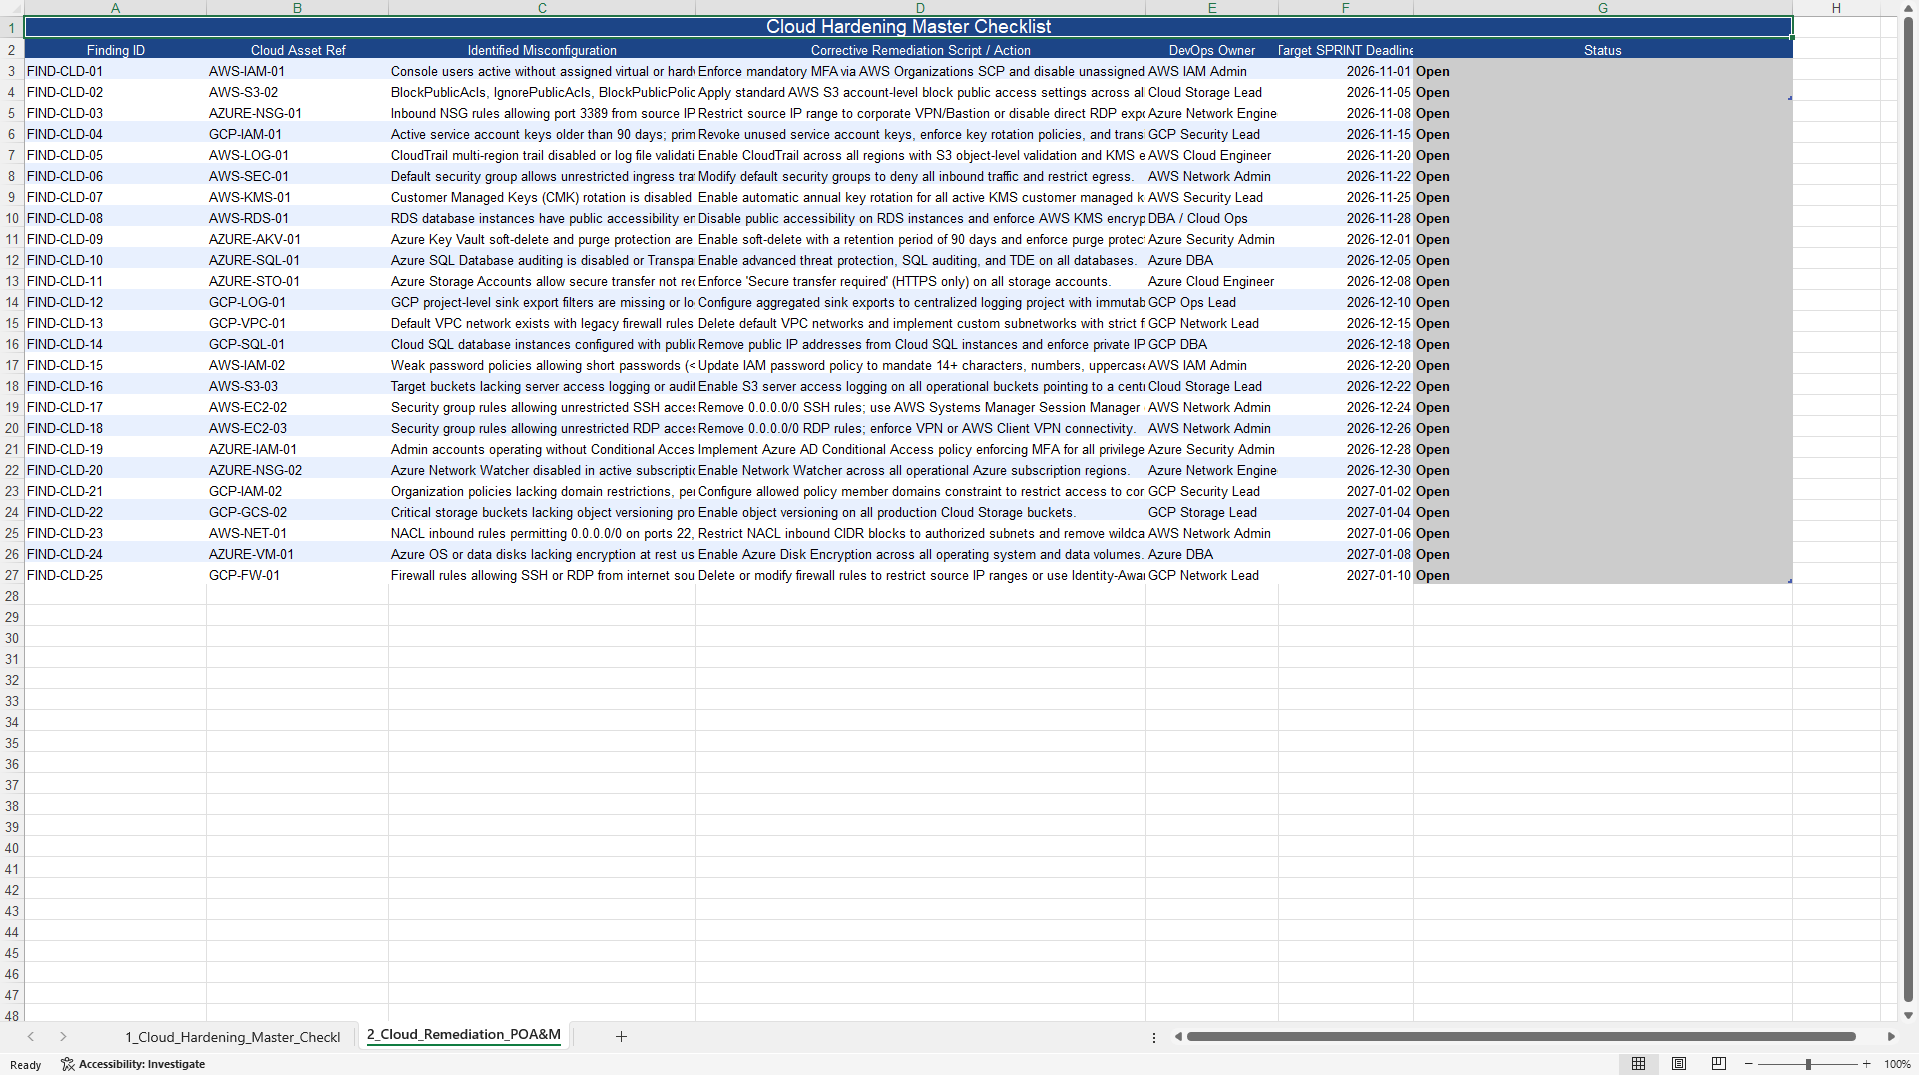This screenshot has width=1919, height=1075.
Task: Open the 1_Cloud_Hardening_Master_Checkl sheet tab
Action: tap(232, 1037)
